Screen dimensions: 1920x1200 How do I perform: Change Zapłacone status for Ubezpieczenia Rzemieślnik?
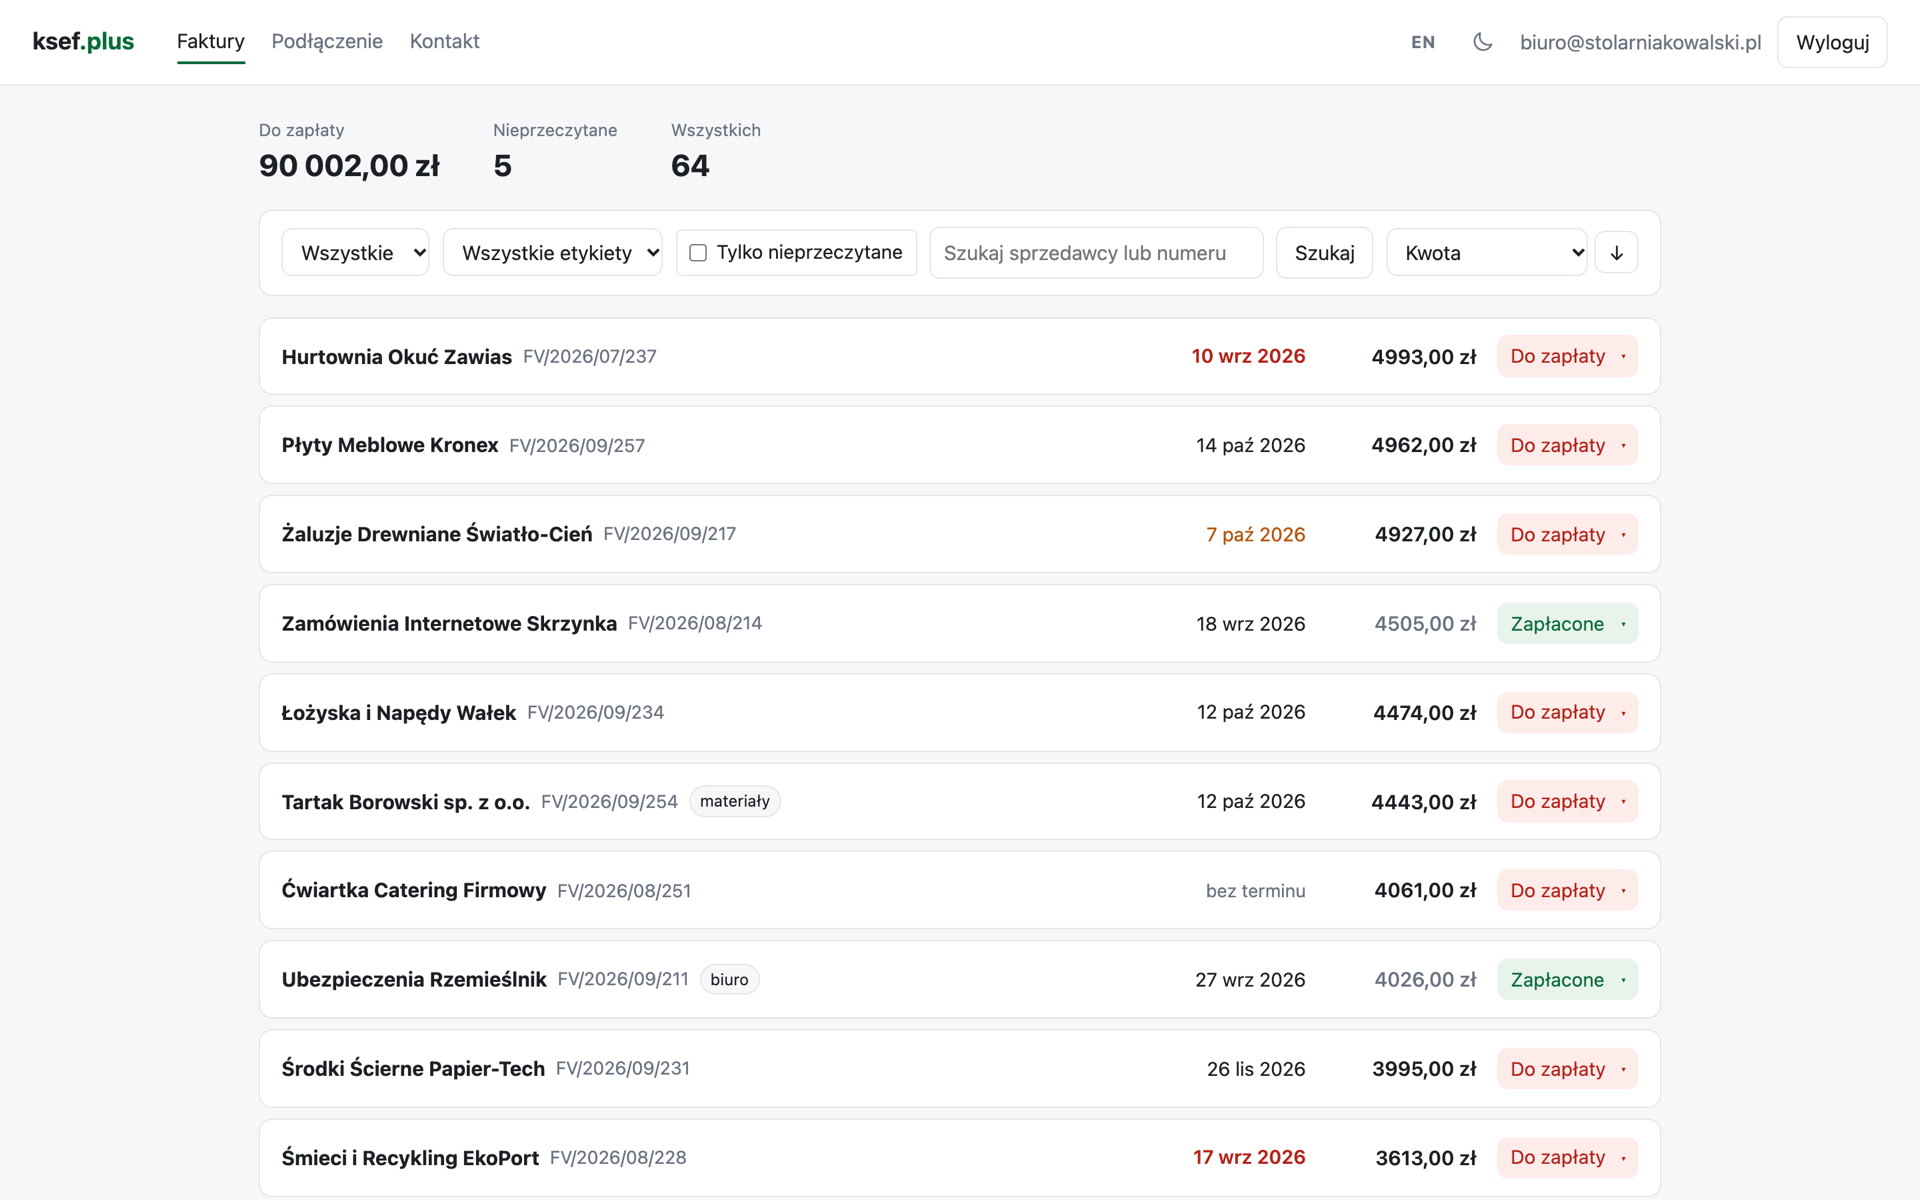tap(1567, 980)
